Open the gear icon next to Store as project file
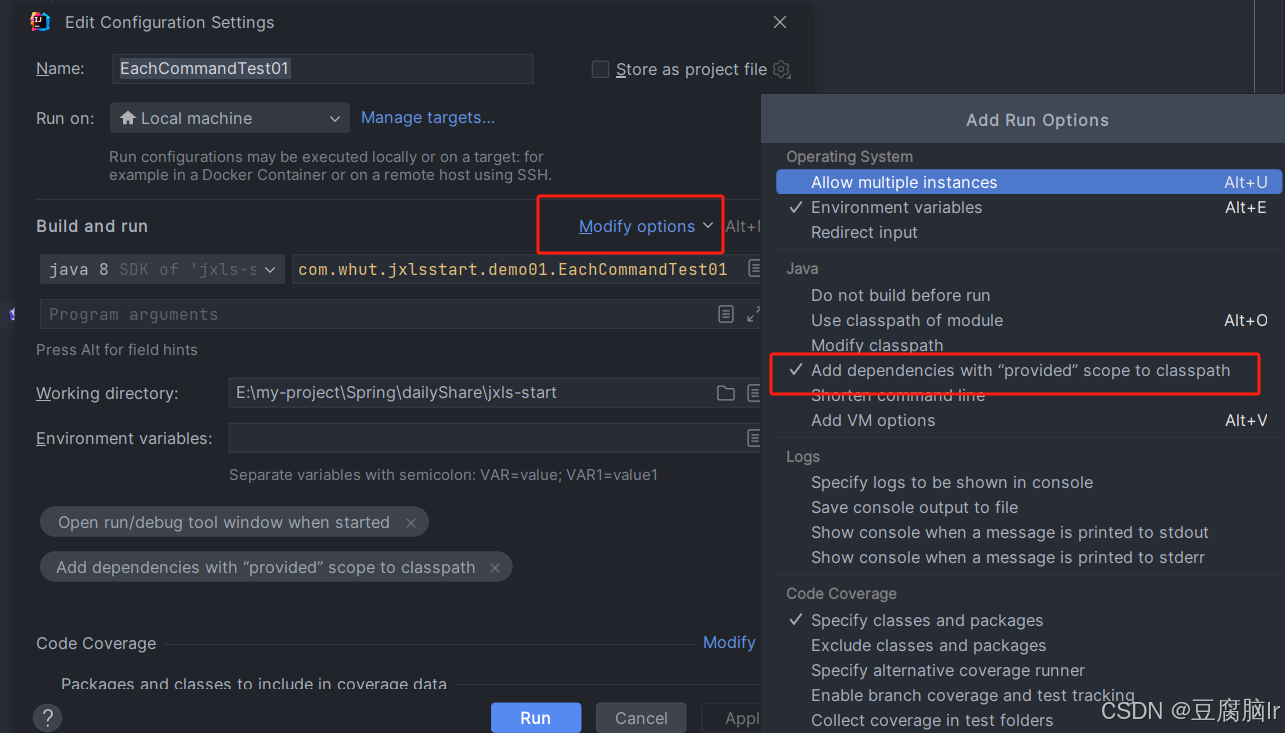 [782, 70]
